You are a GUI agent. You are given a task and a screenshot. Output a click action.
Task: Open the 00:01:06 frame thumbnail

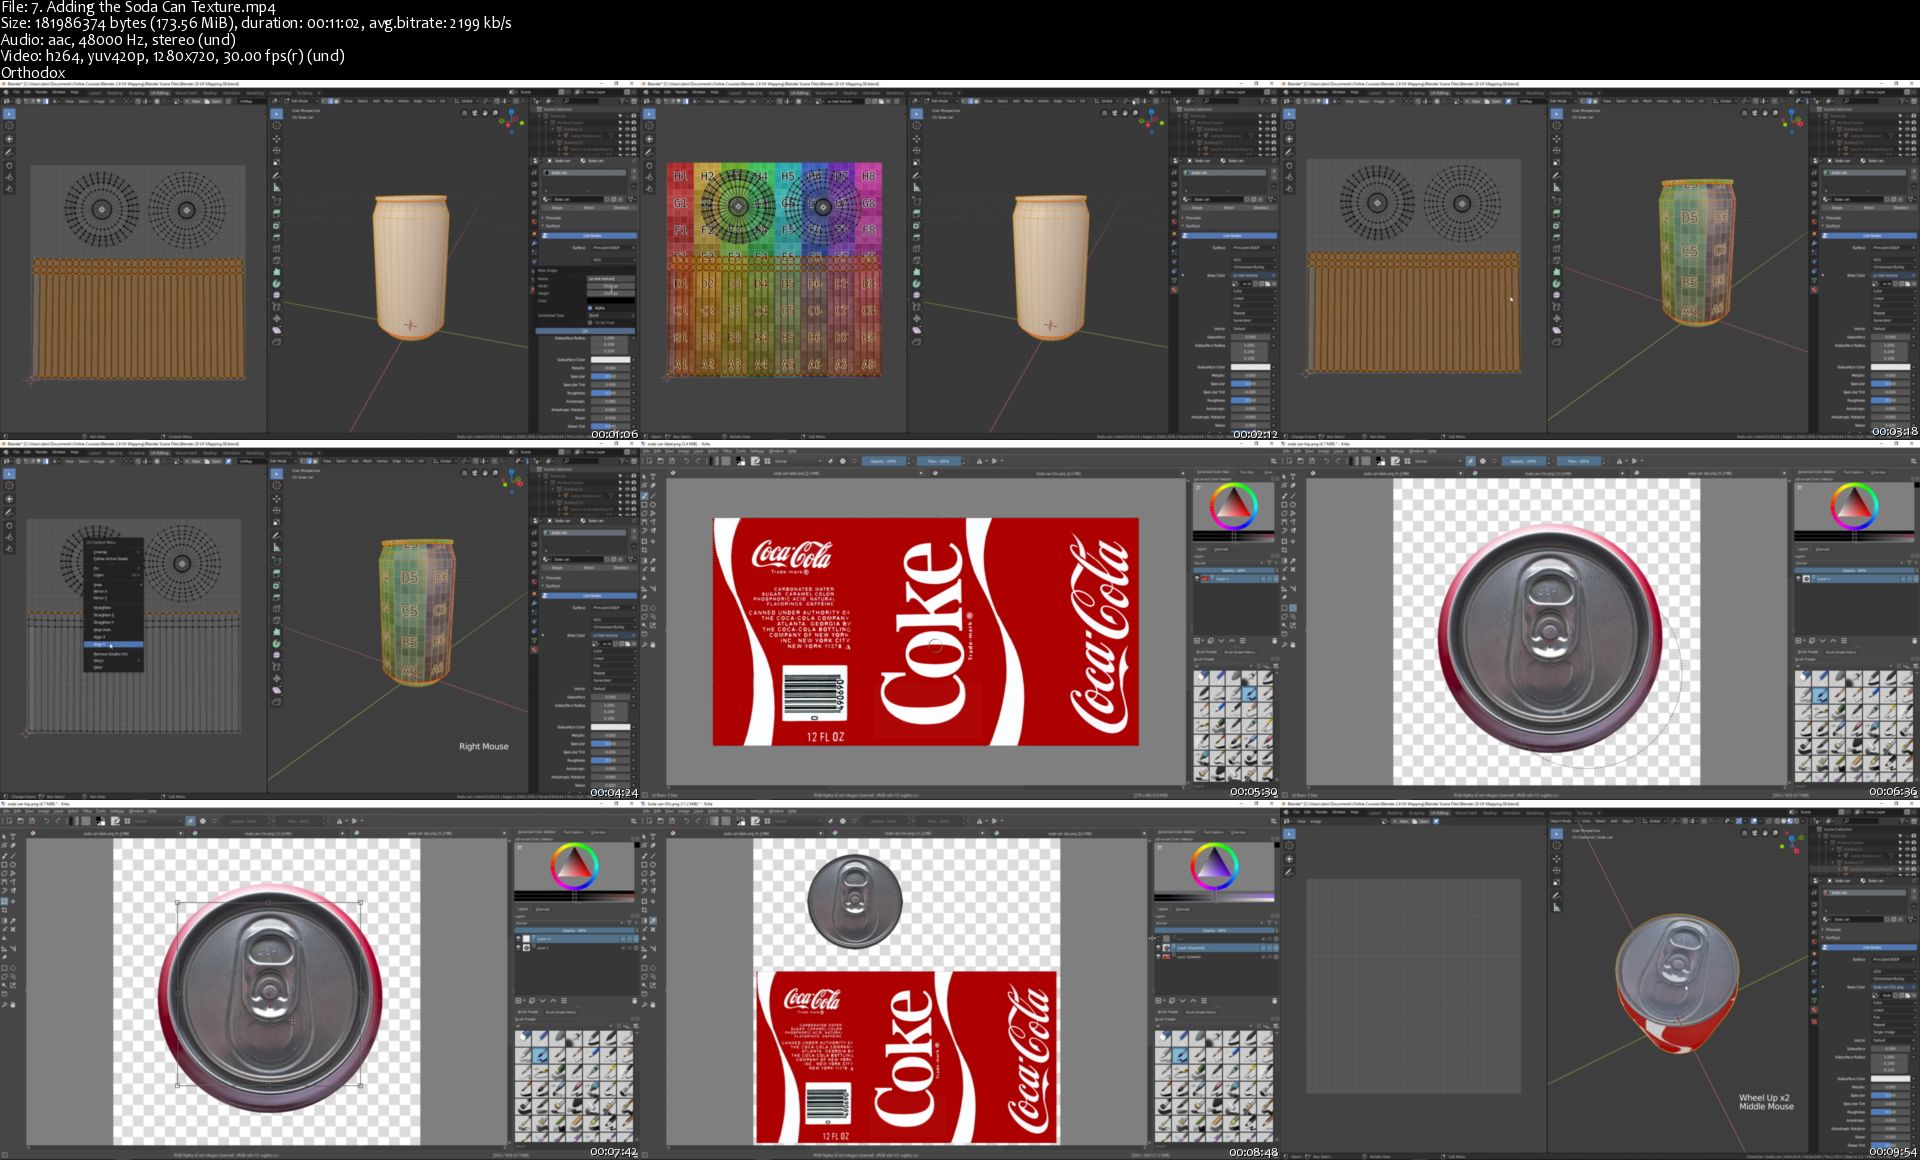320,260
